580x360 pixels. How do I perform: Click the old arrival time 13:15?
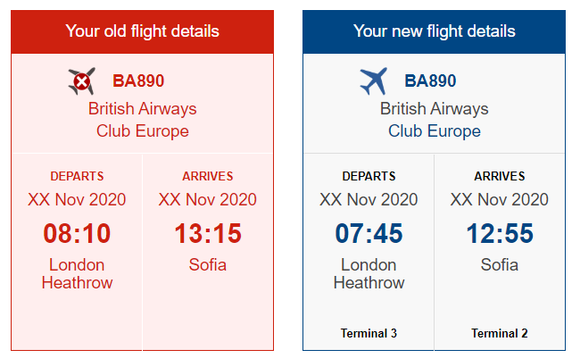click(208, 233)
